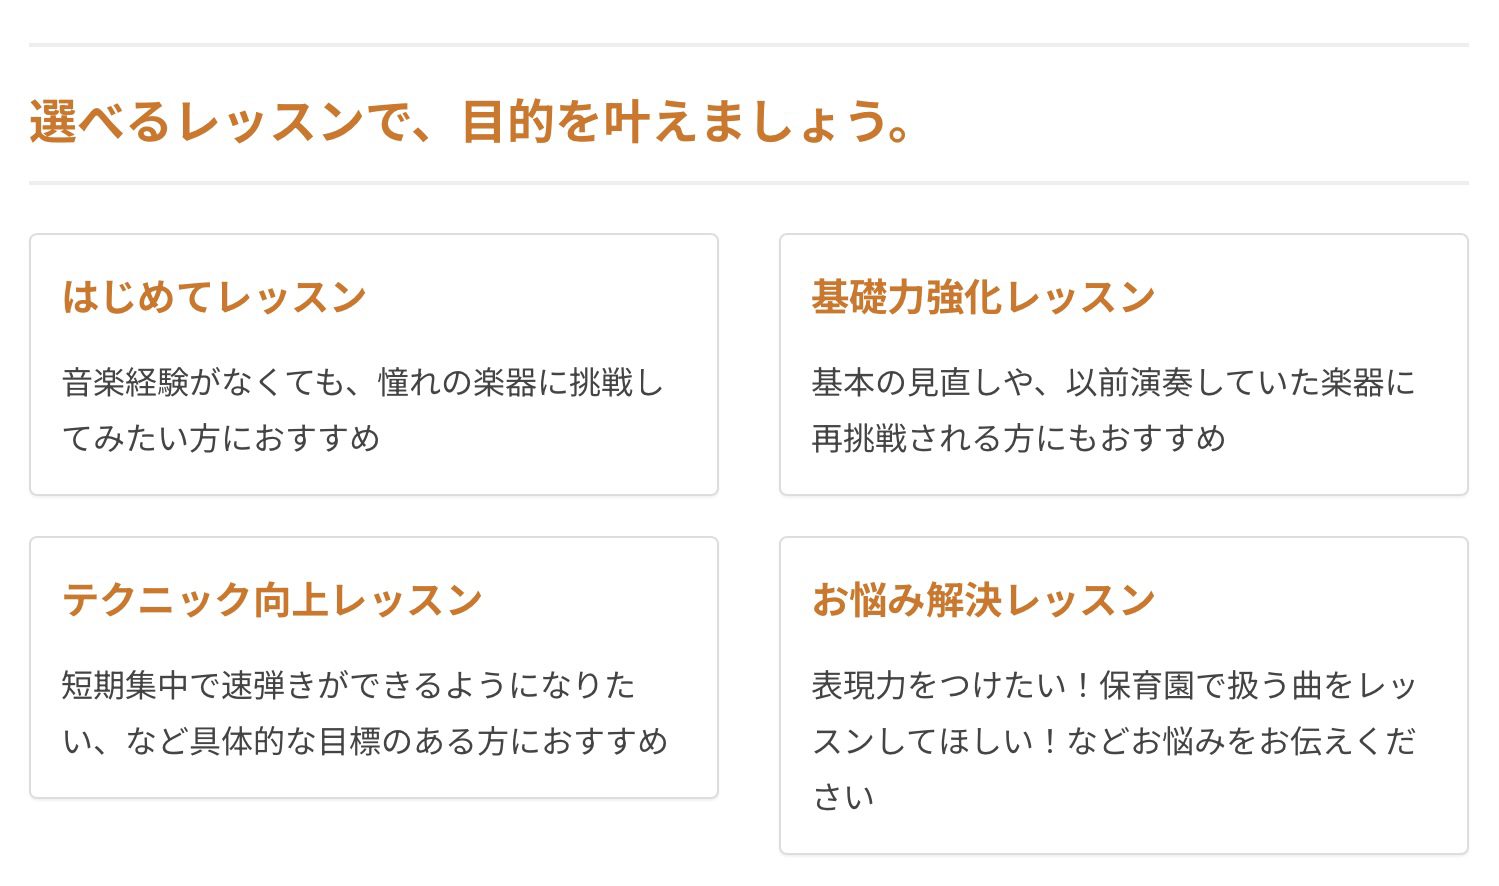This screenshot has height=886, width=1499.
Task: Click the line starting 表現力をつけたい！
Action: click(x=1113, y=686)
